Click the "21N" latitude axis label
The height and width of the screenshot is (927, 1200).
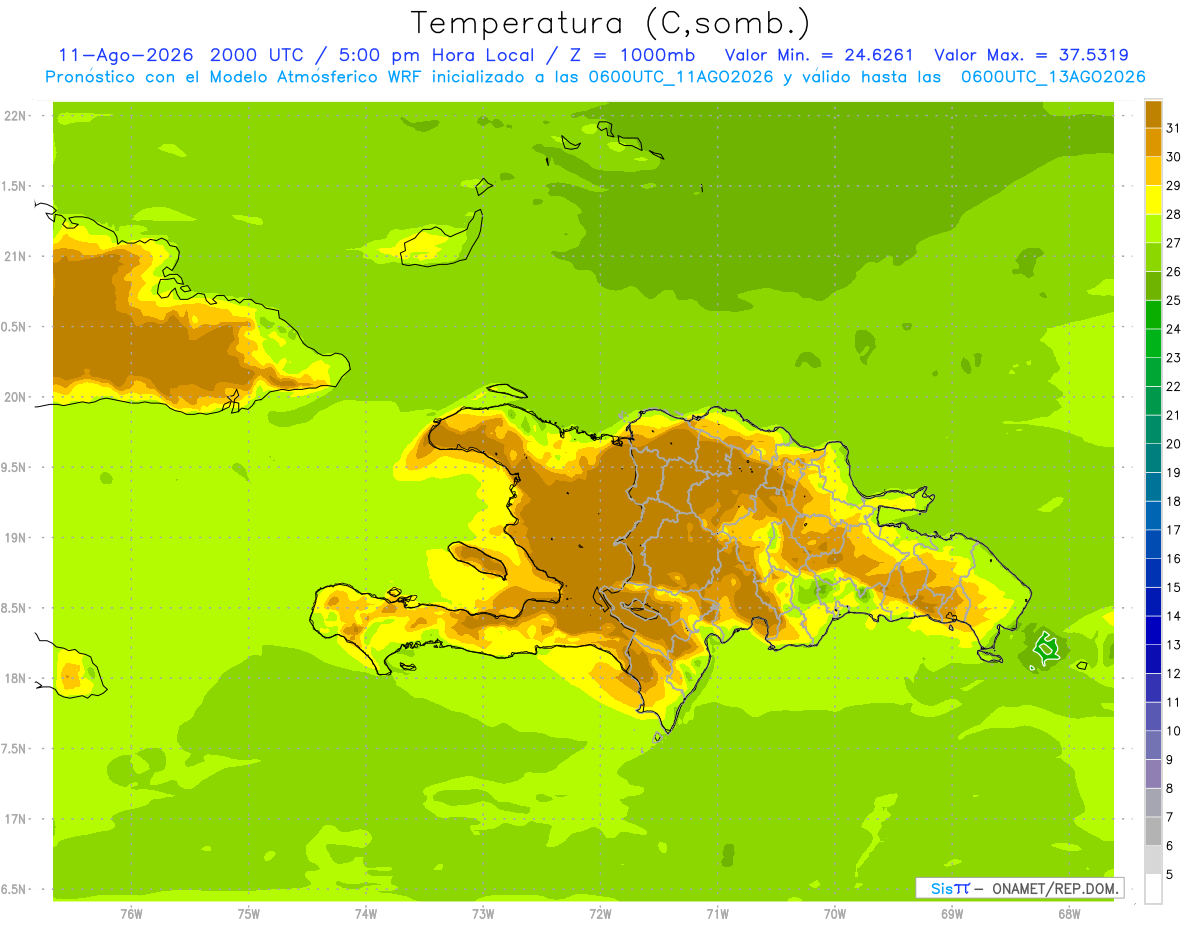pos(17,257)
